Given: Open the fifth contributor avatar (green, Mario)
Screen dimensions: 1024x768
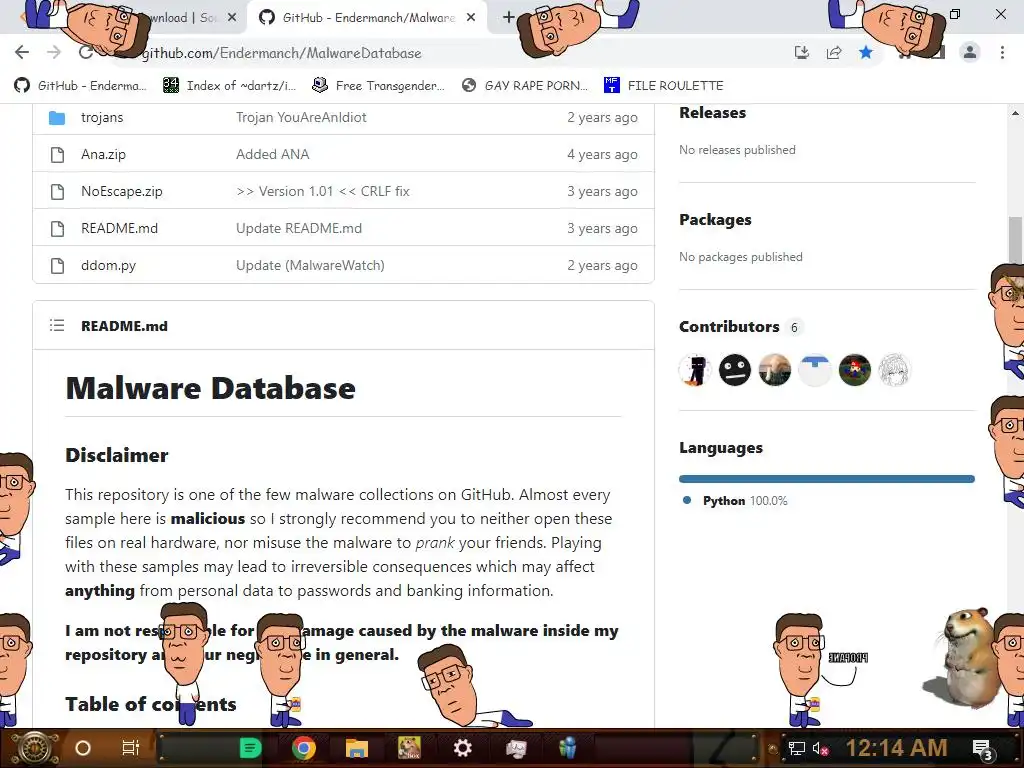Looking at the screenshot, I should pyautogui.click(x=854, y=370).
